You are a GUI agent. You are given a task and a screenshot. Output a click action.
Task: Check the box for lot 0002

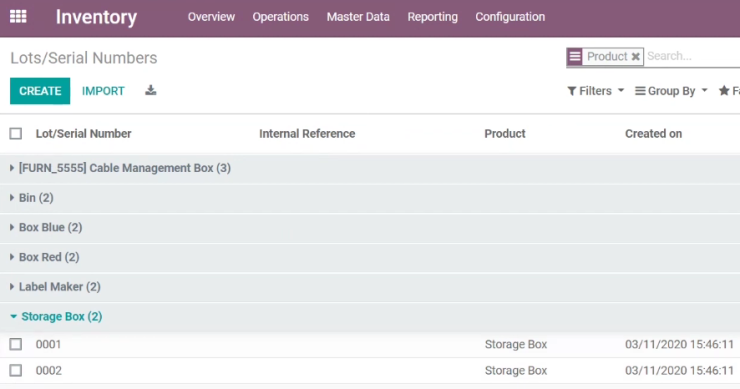pos(16,371)
